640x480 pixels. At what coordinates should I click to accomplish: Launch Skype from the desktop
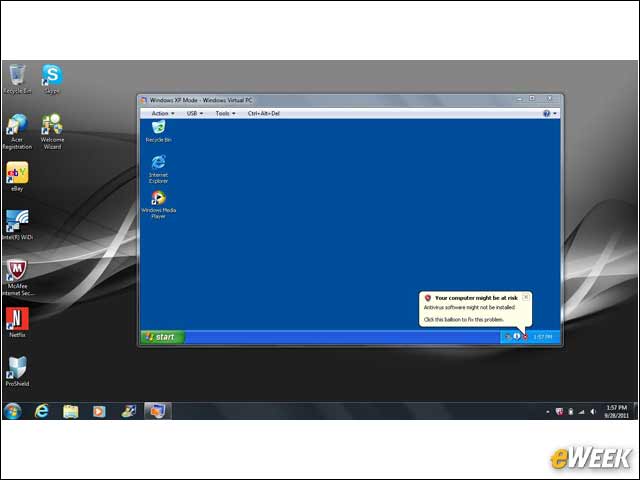(52, 80)
